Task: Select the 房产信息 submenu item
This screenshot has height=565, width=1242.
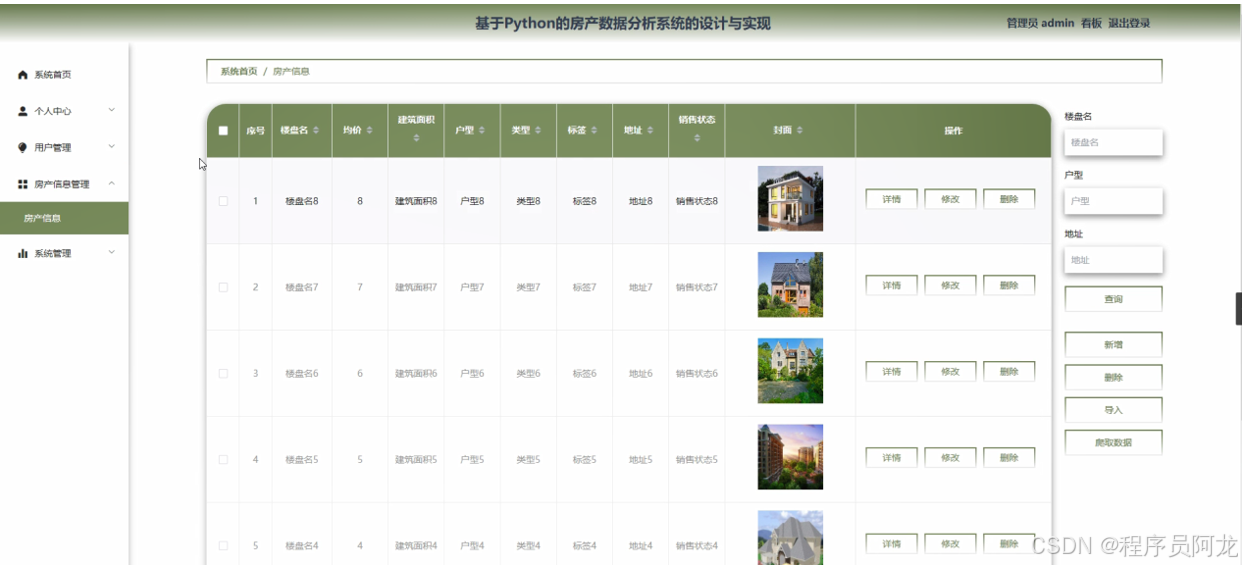Action: click(x=43, y=218)
